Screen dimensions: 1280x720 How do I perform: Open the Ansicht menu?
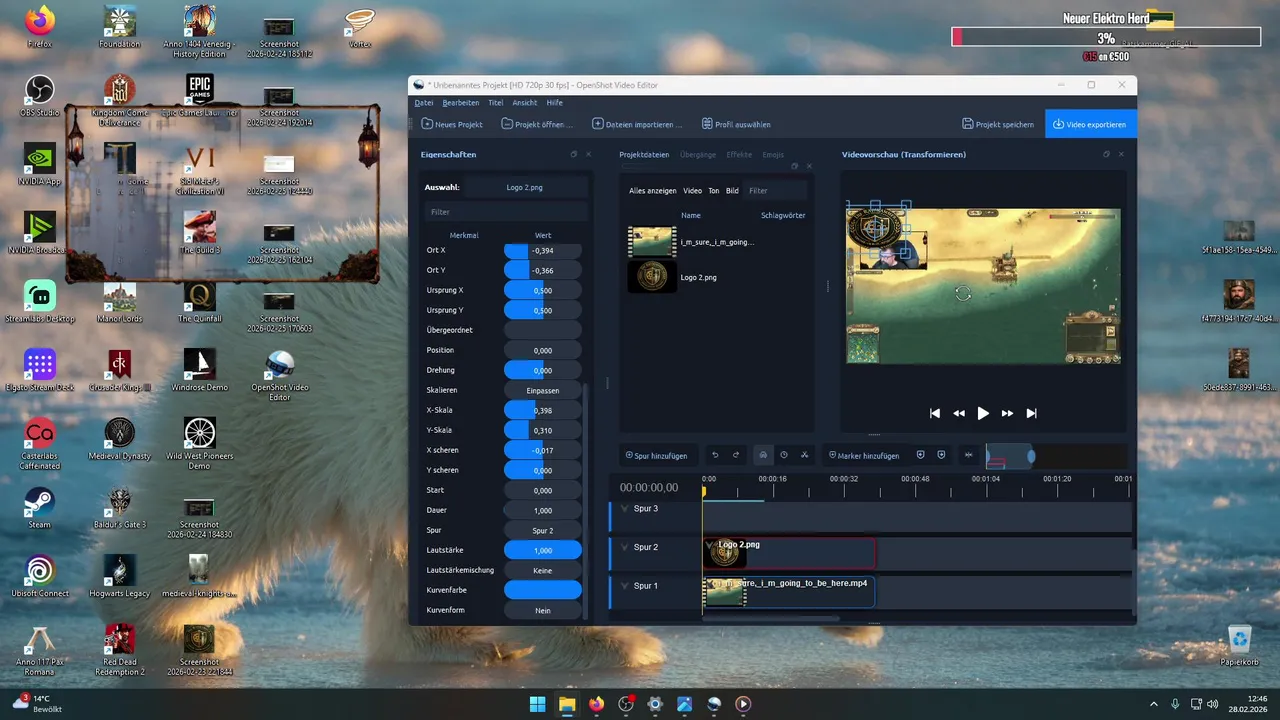point(525,103)
